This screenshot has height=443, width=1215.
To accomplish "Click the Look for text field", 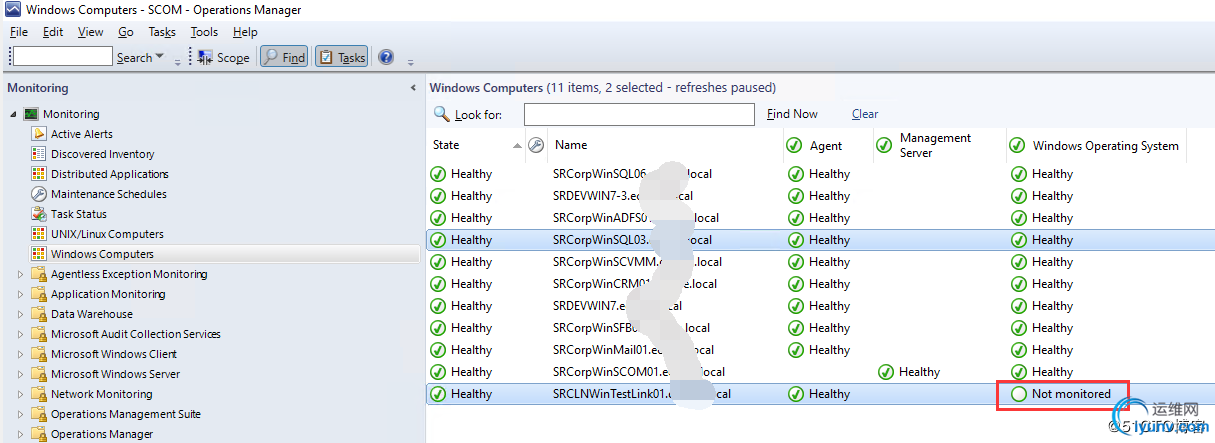I will [639, 114].
